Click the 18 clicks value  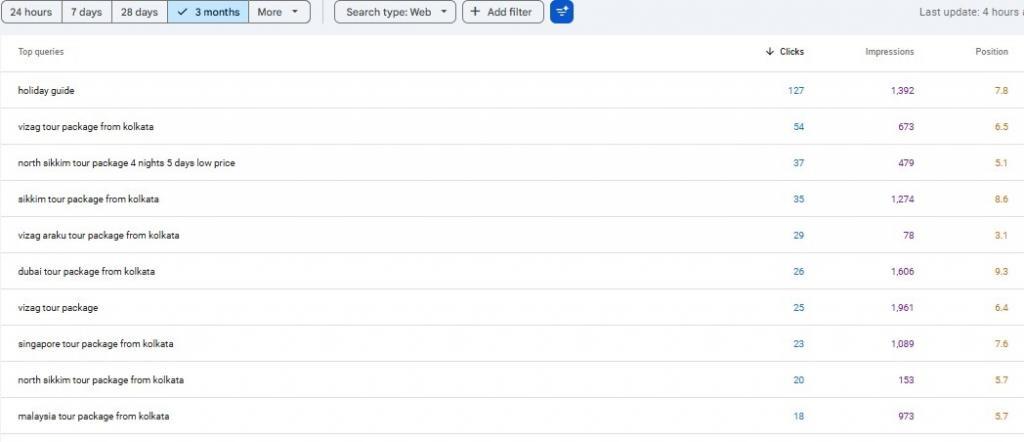(x=799, y=416)
